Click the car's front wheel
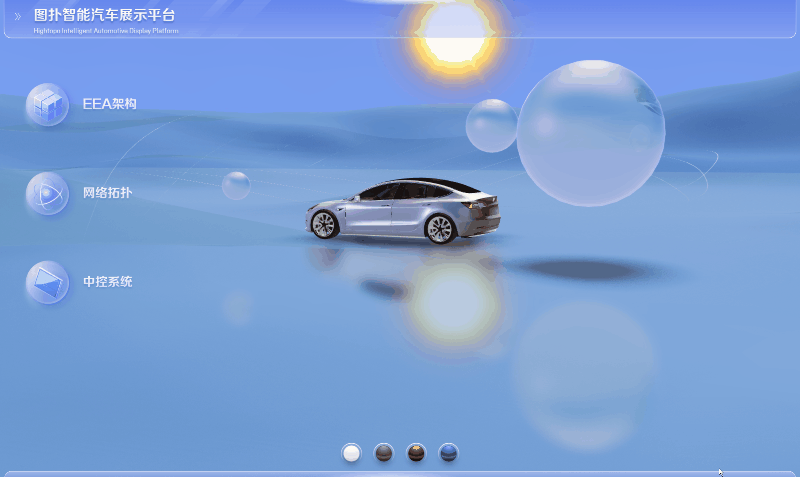 pos(324,225)
